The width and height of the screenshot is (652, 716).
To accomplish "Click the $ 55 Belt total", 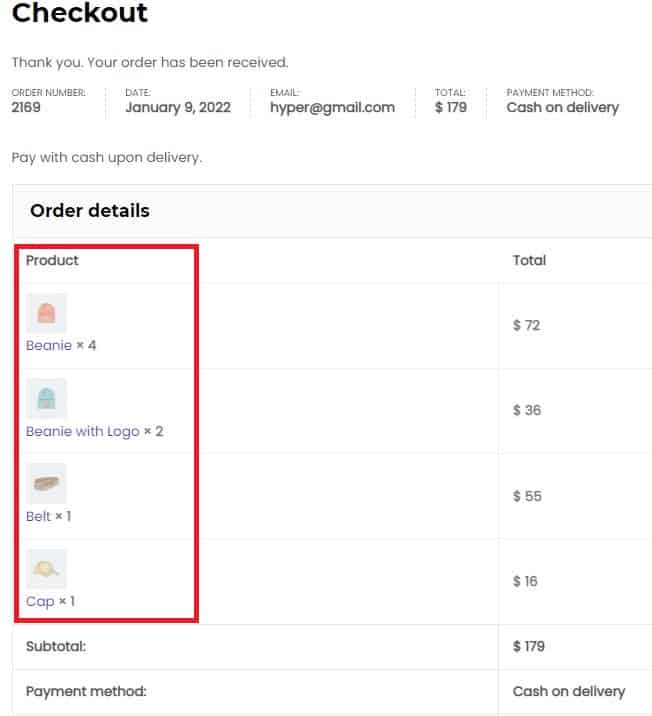I will click(x=527, y=496).
